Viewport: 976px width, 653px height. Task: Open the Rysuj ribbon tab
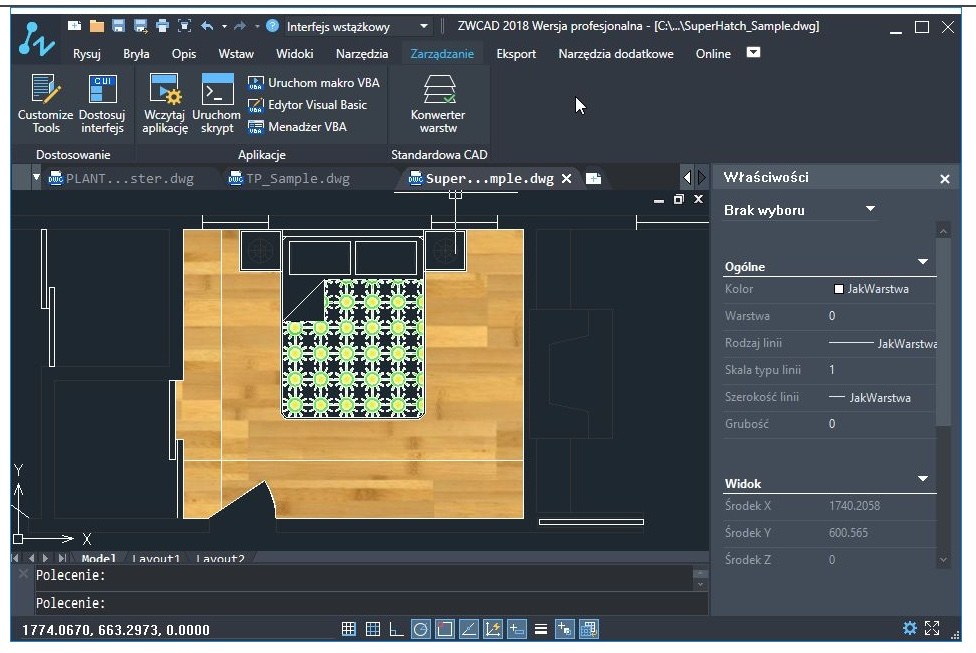coord(87,54)
